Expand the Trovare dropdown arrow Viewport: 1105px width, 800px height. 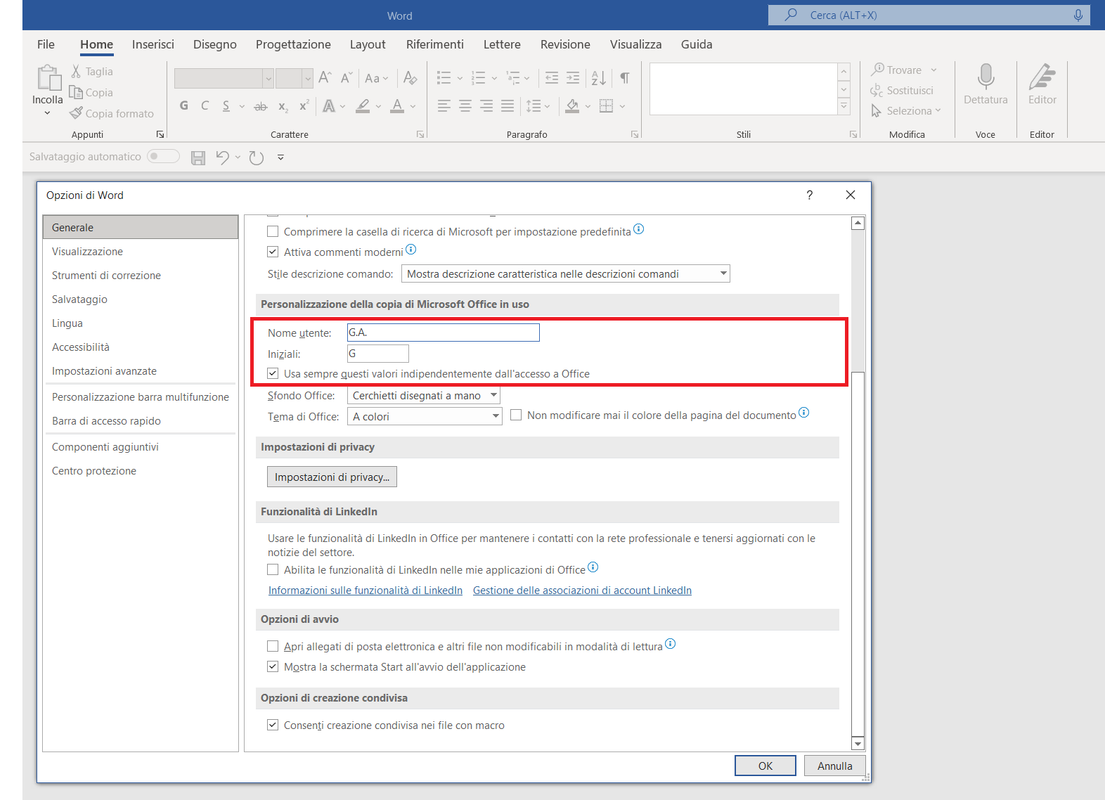pos(934,70)
